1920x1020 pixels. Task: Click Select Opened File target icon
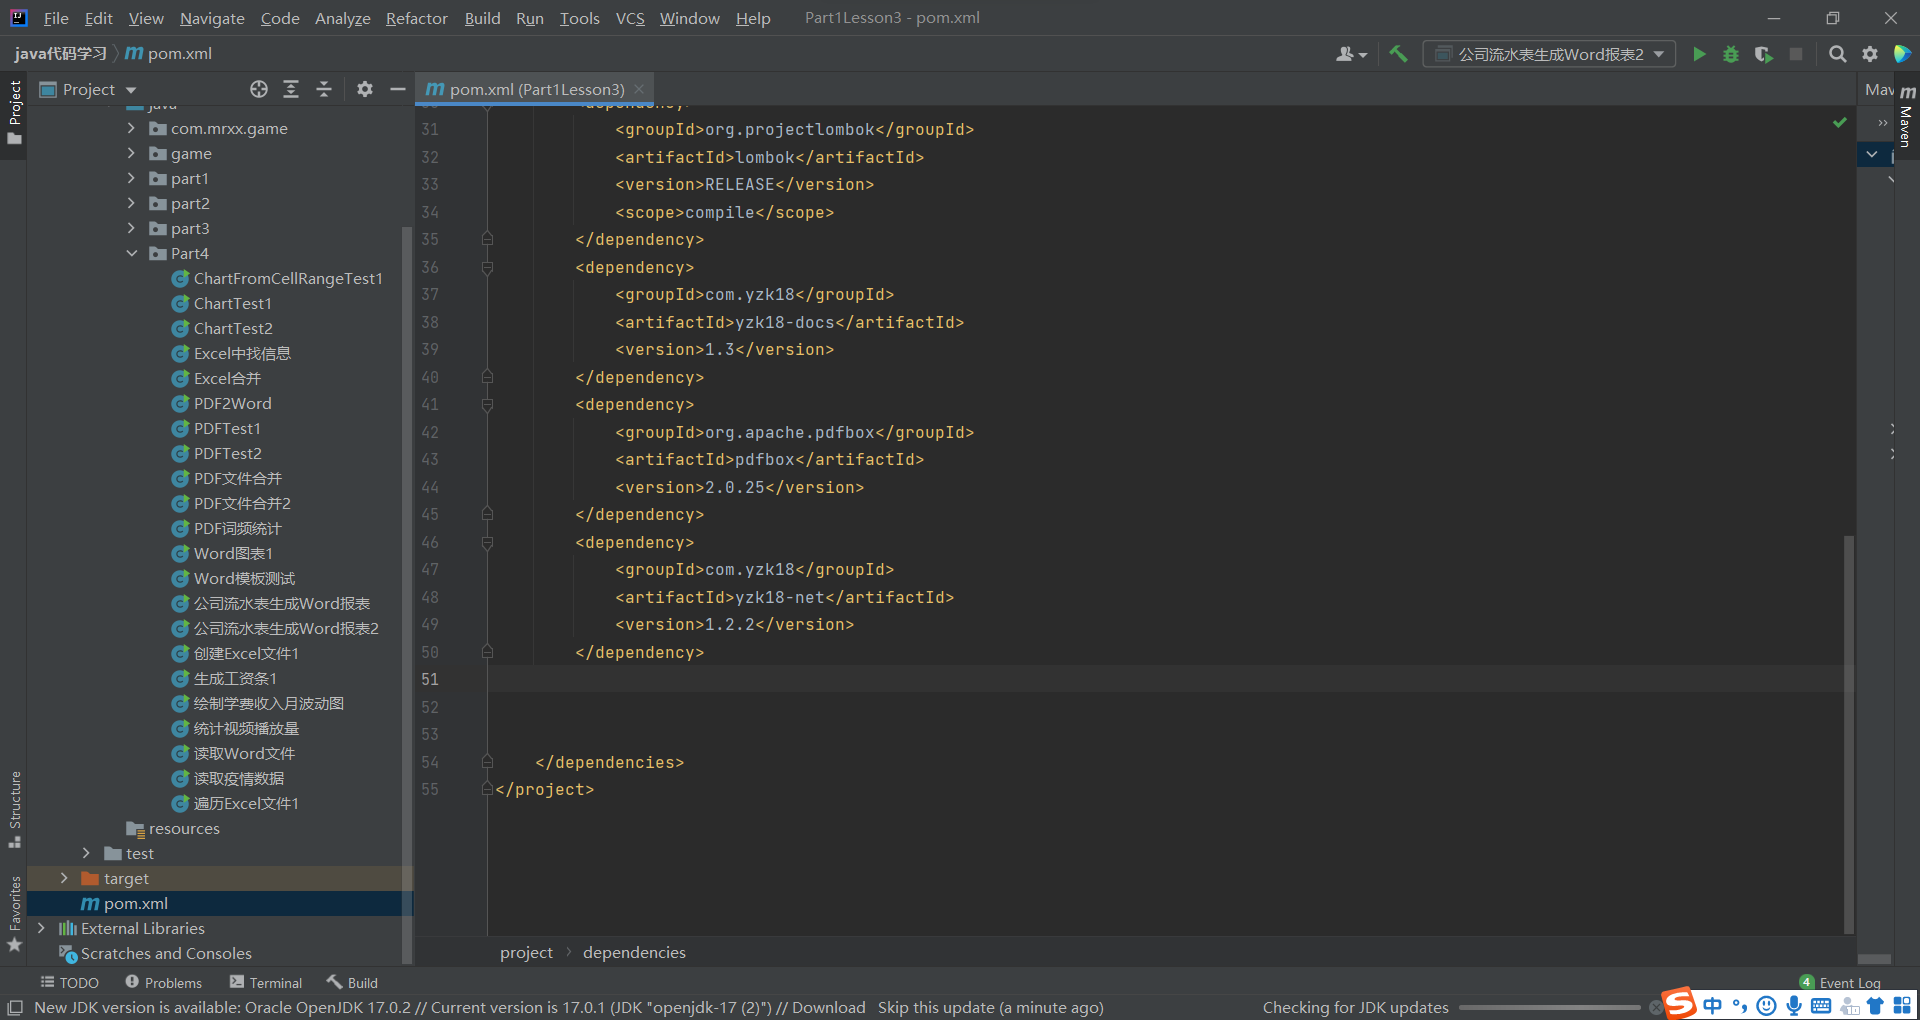click(x=259, y=89)
